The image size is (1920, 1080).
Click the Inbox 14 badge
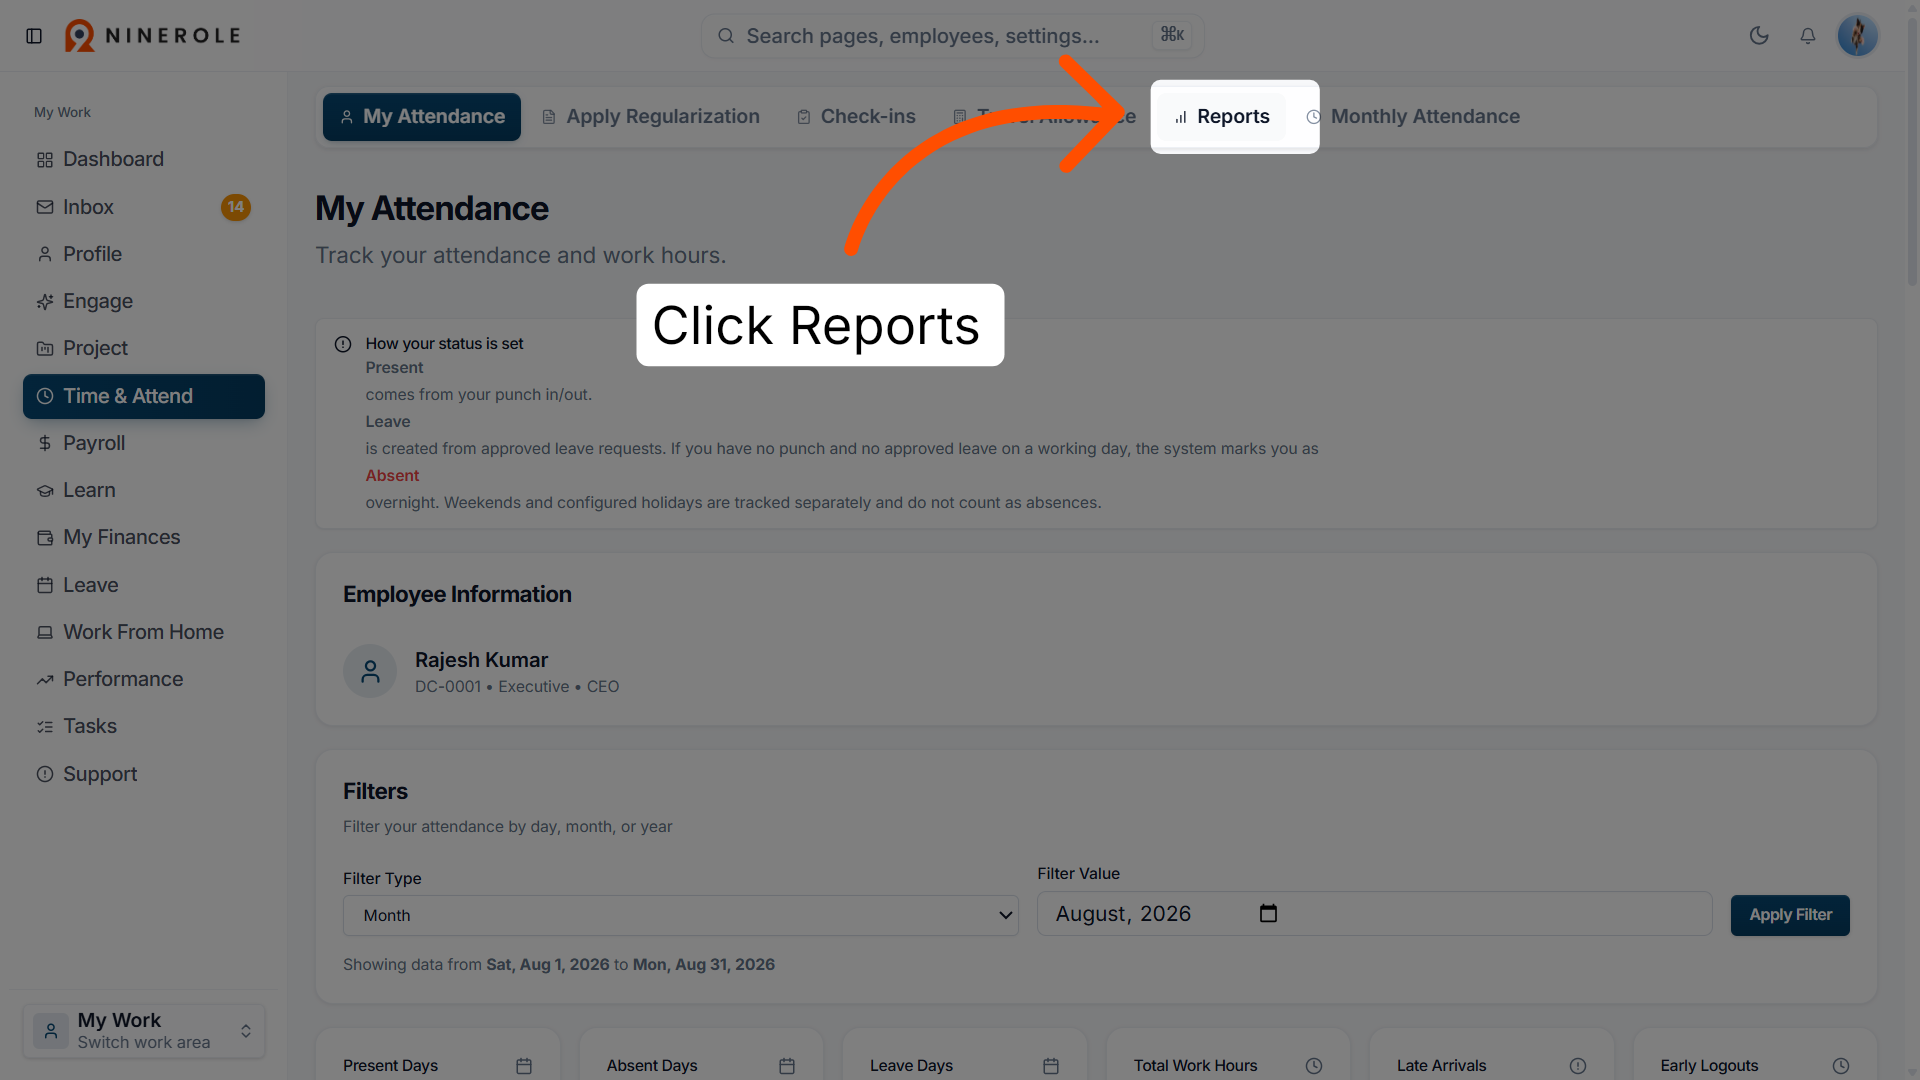click(x=236, y=207)
